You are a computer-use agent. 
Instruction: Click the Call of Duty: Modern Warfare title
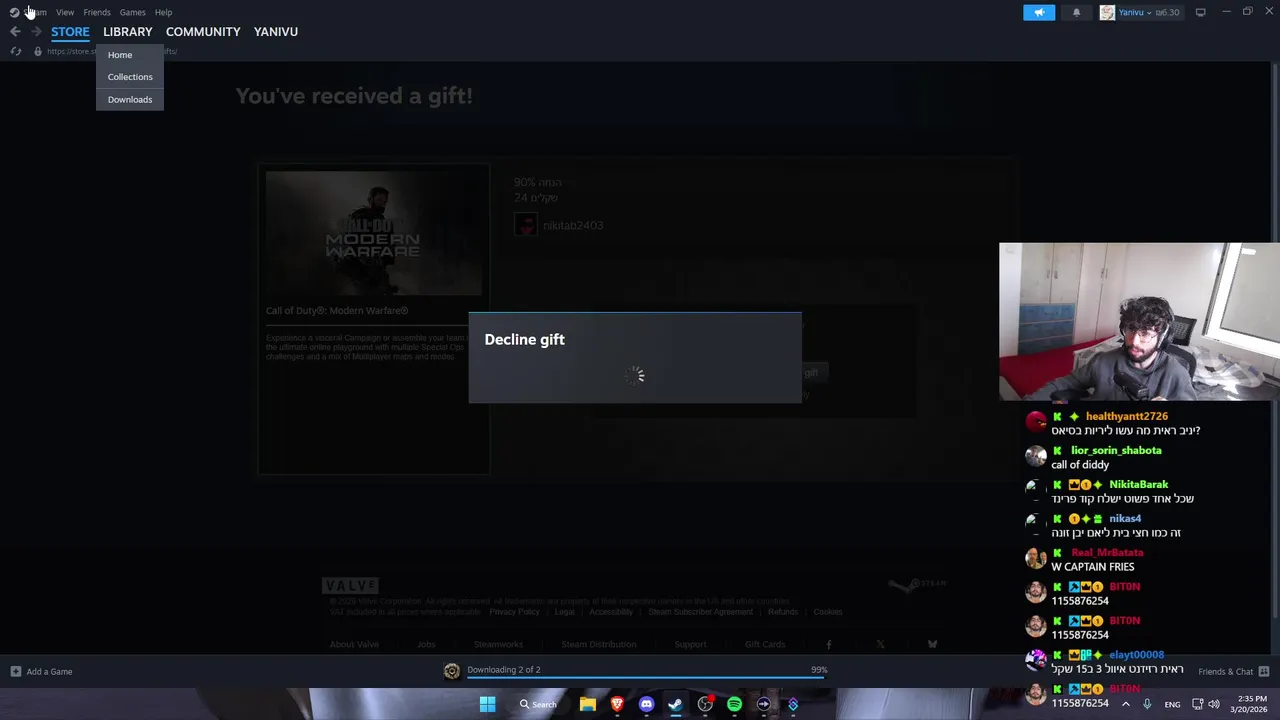click(337, 311)
